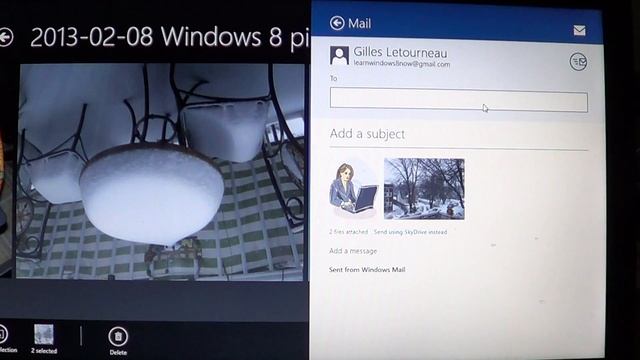The image size is (640, 360).
Task: Go back with the Photos app back arrow
Action: 6,38
